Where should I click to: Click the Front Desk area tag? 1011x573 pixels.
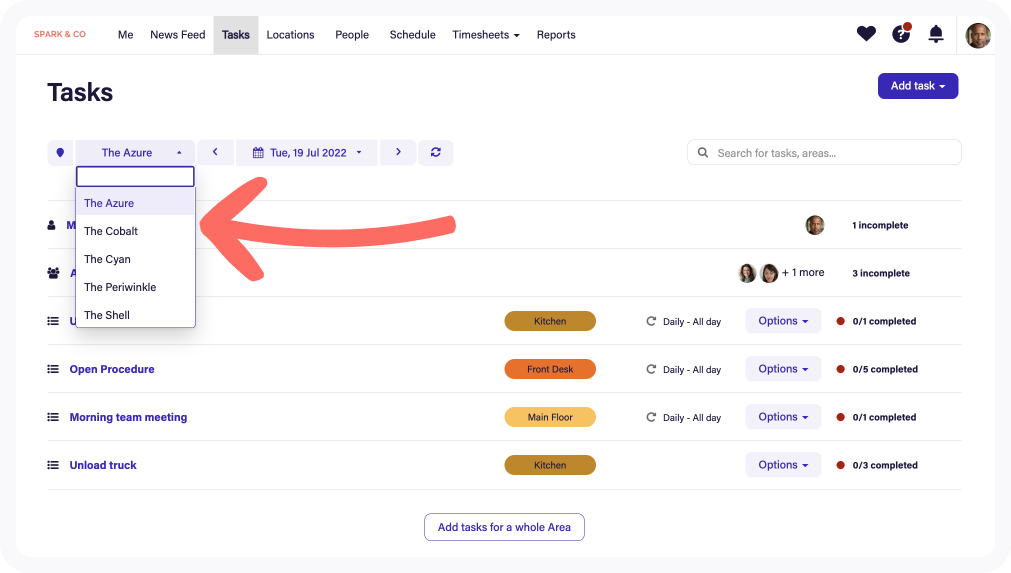550,369
